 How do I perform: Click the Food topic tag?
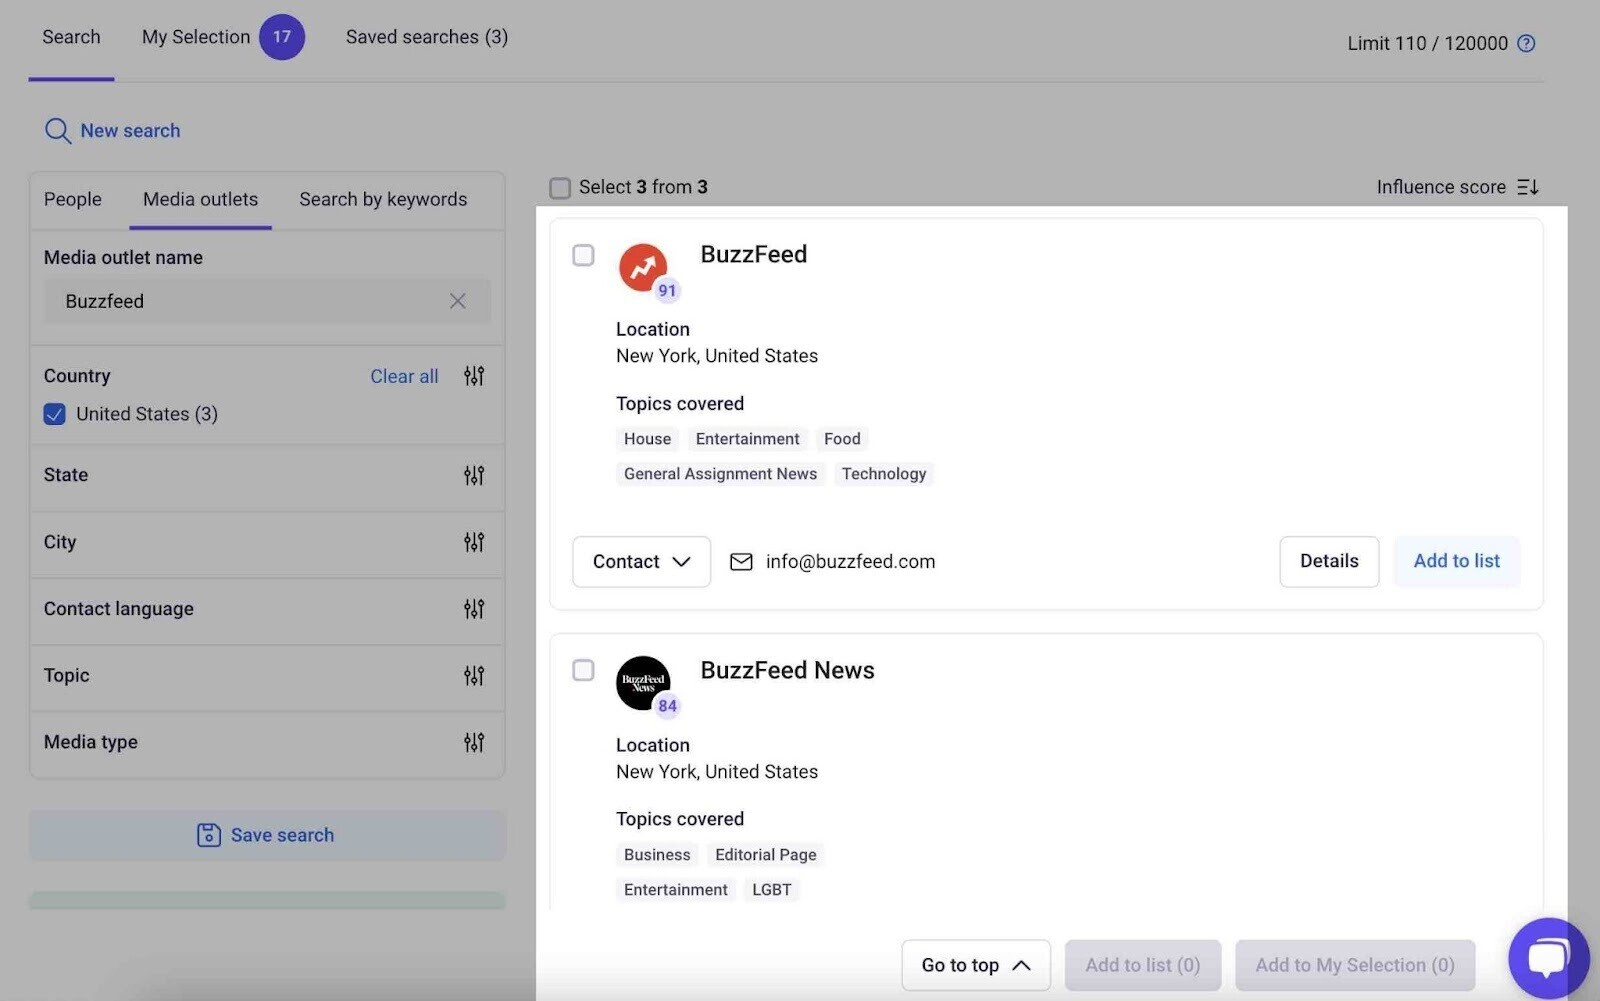(x=842, y=439)
